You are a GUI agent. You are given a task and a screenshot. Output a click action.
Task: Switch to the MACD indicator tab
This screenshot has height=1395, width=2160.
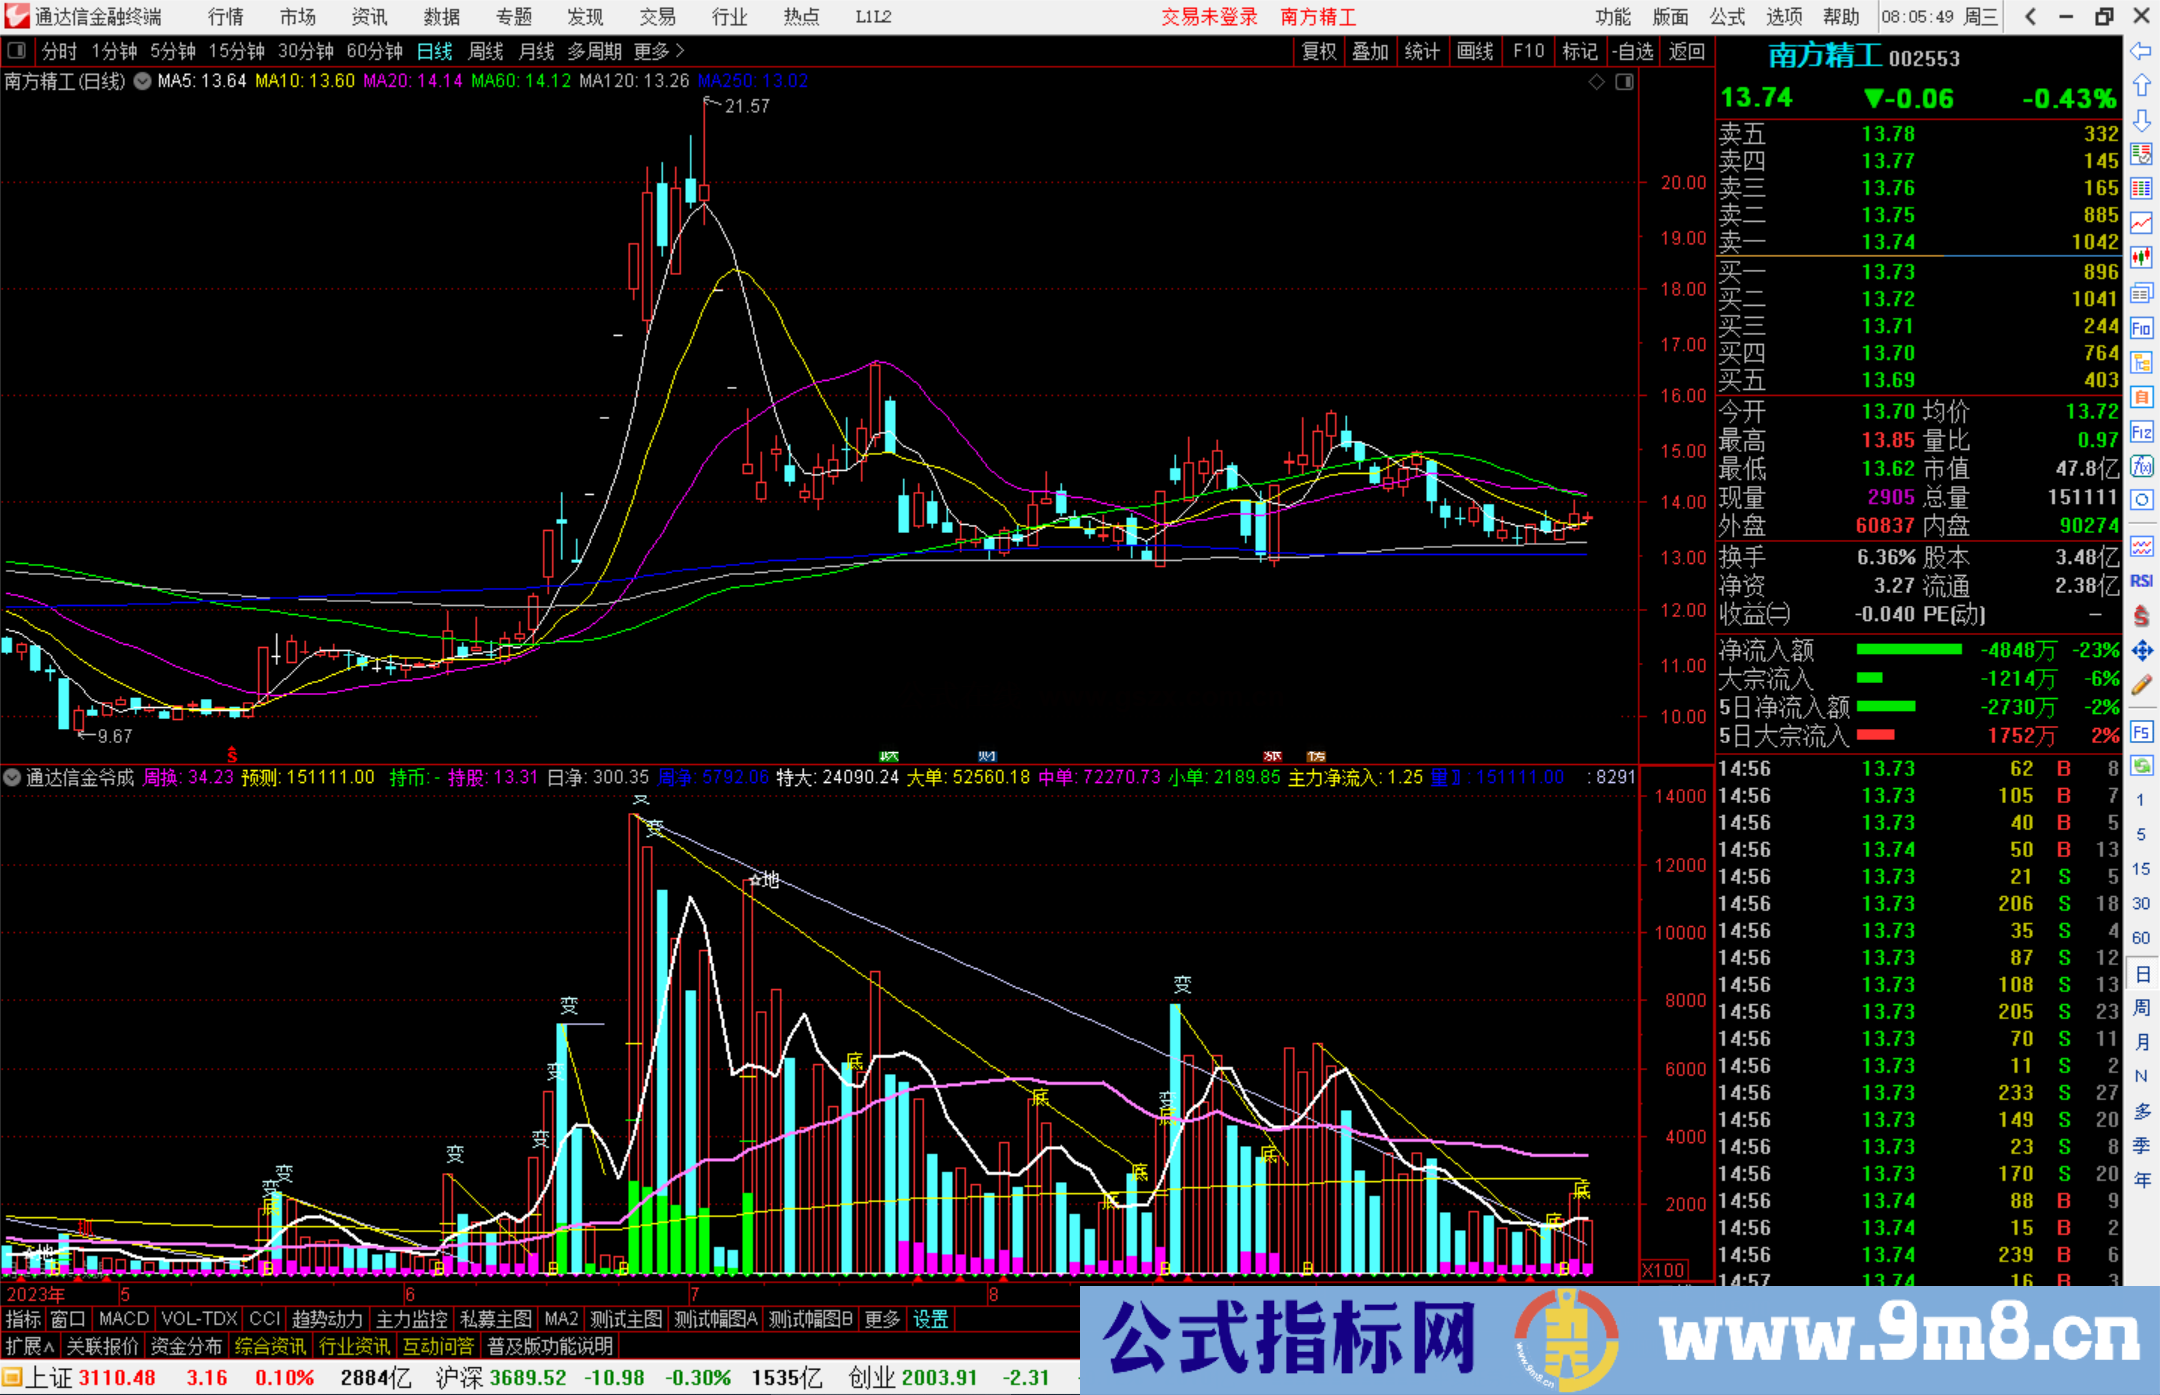(124, 1319)
